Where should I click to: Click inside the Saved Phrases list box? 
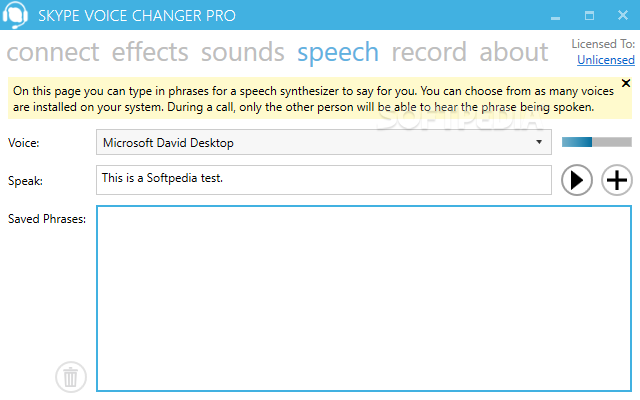coord(364,299)
